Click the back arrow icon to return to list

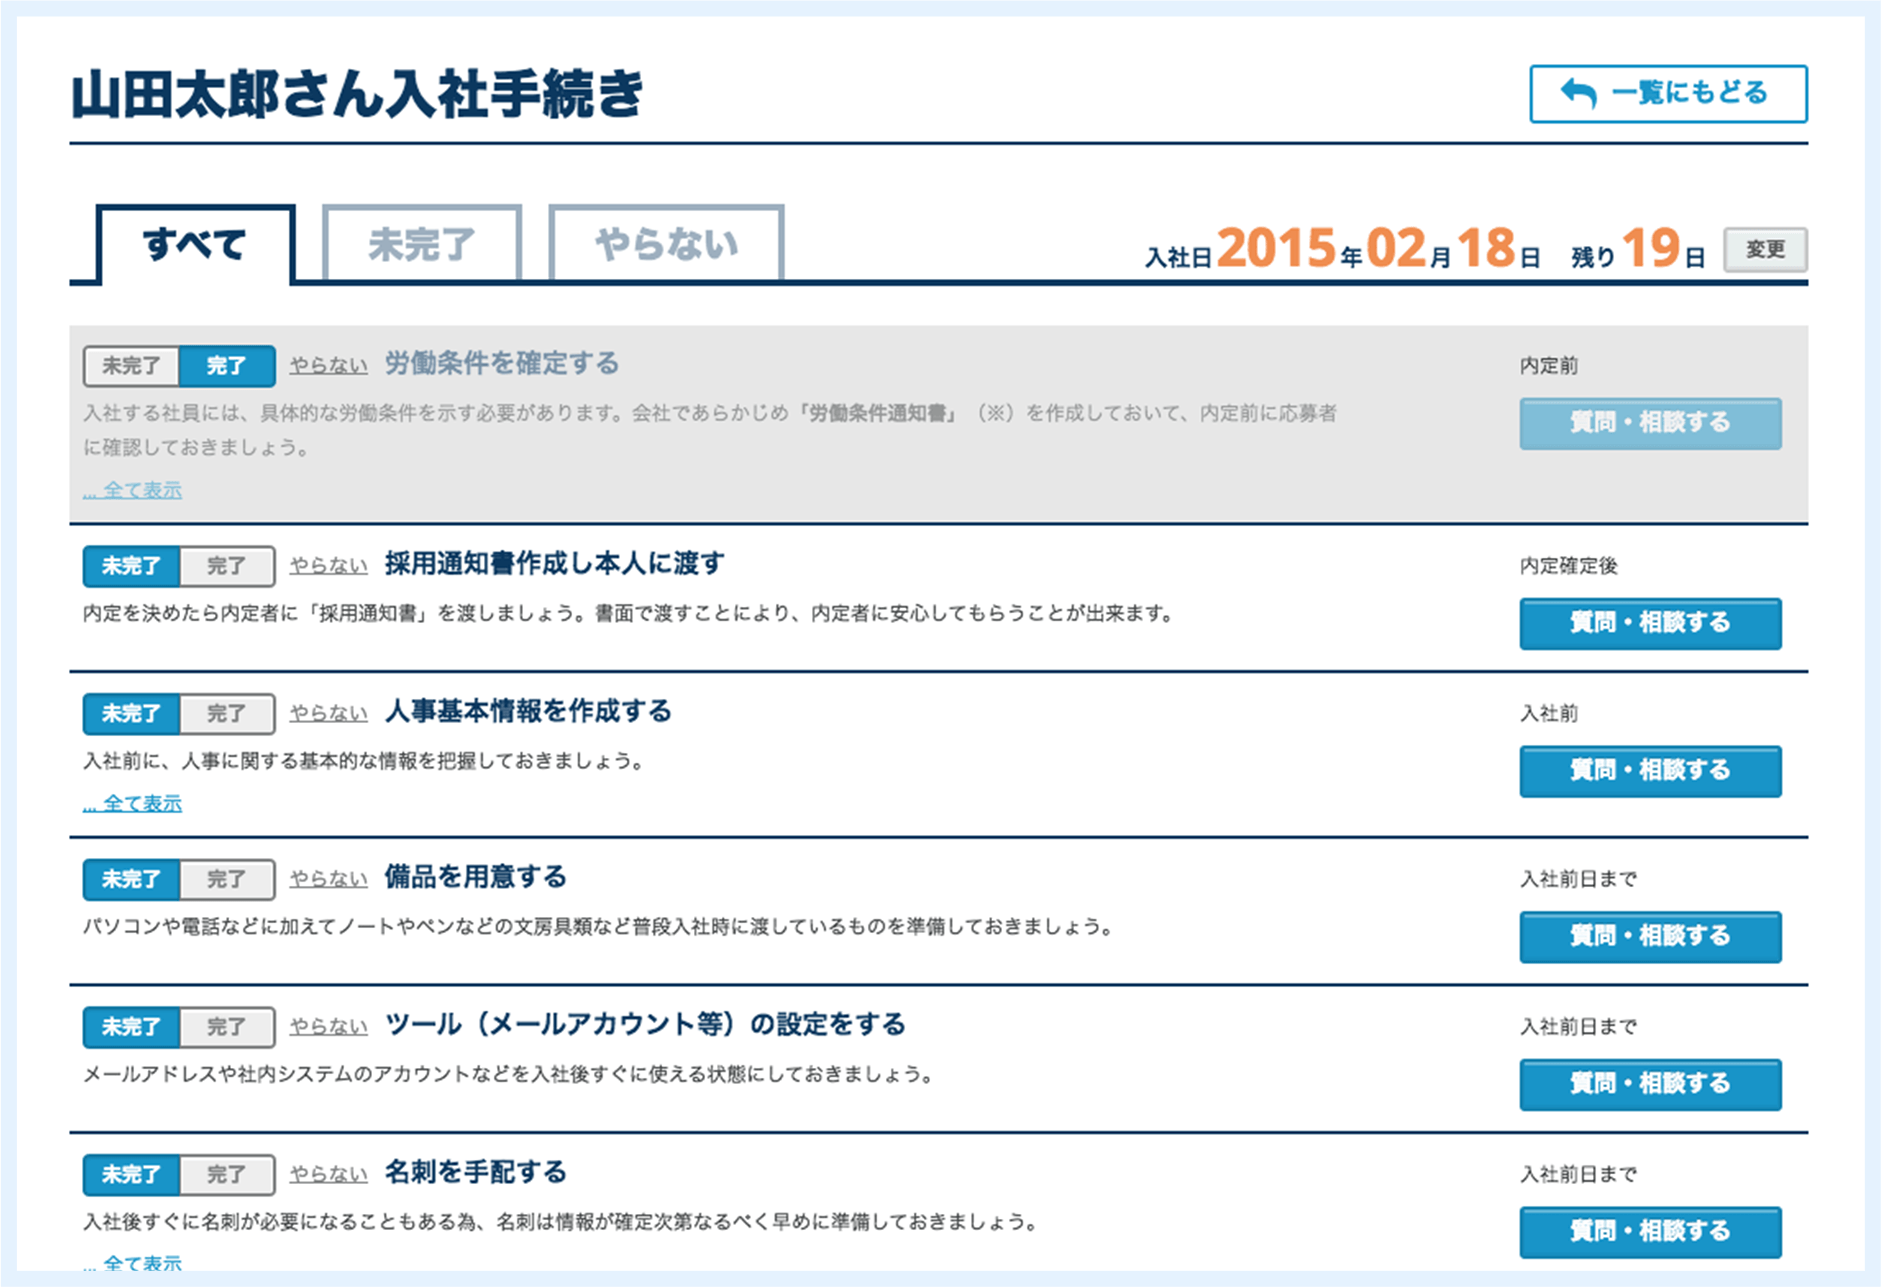(1579, 94)
